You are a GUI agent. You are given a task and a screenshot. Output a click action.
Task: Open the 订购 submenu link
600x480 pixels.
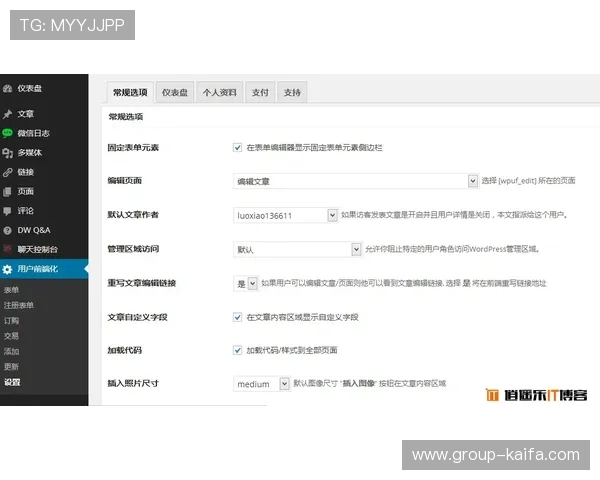pos(11,321)
